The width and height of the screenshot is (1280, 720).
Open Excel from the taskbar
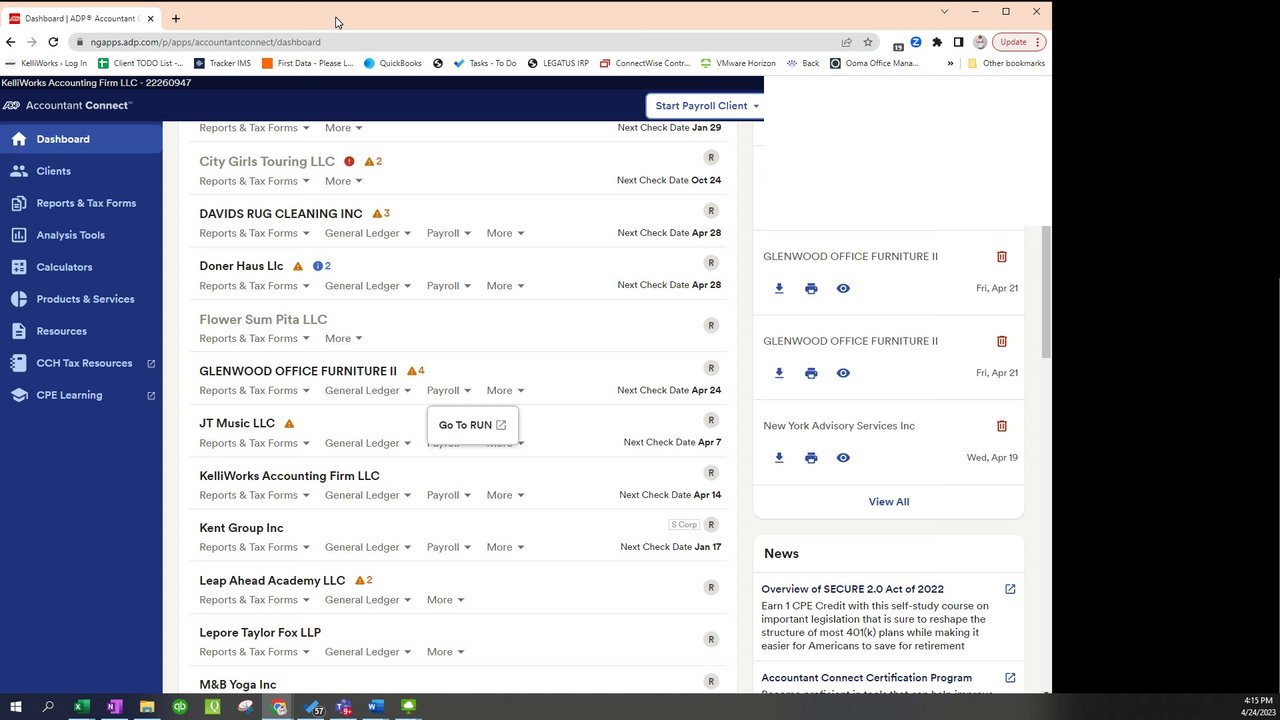coord(81,707)
